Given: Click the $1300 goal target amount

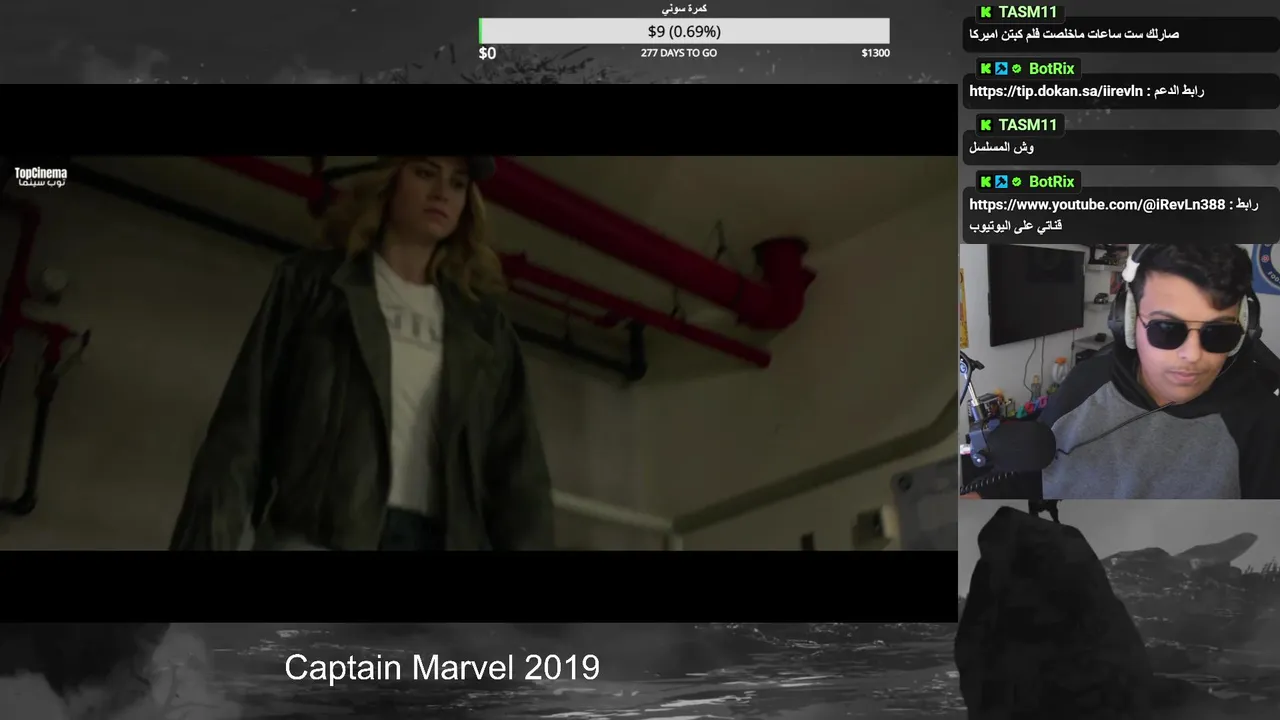Looking at the screenshot, I should [x=875, y=53].
